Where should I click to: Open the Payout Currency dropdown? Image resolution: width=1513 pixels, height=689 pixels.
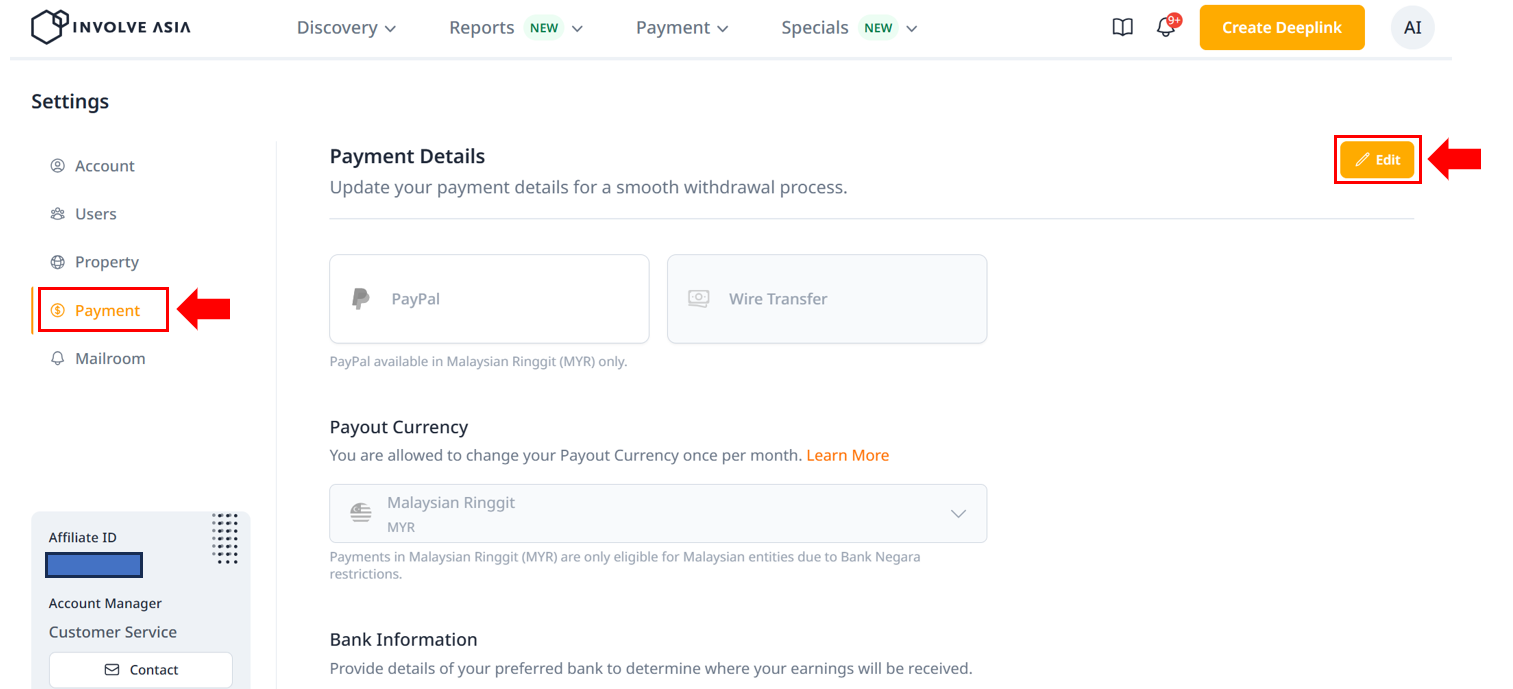tap(658, 514)
